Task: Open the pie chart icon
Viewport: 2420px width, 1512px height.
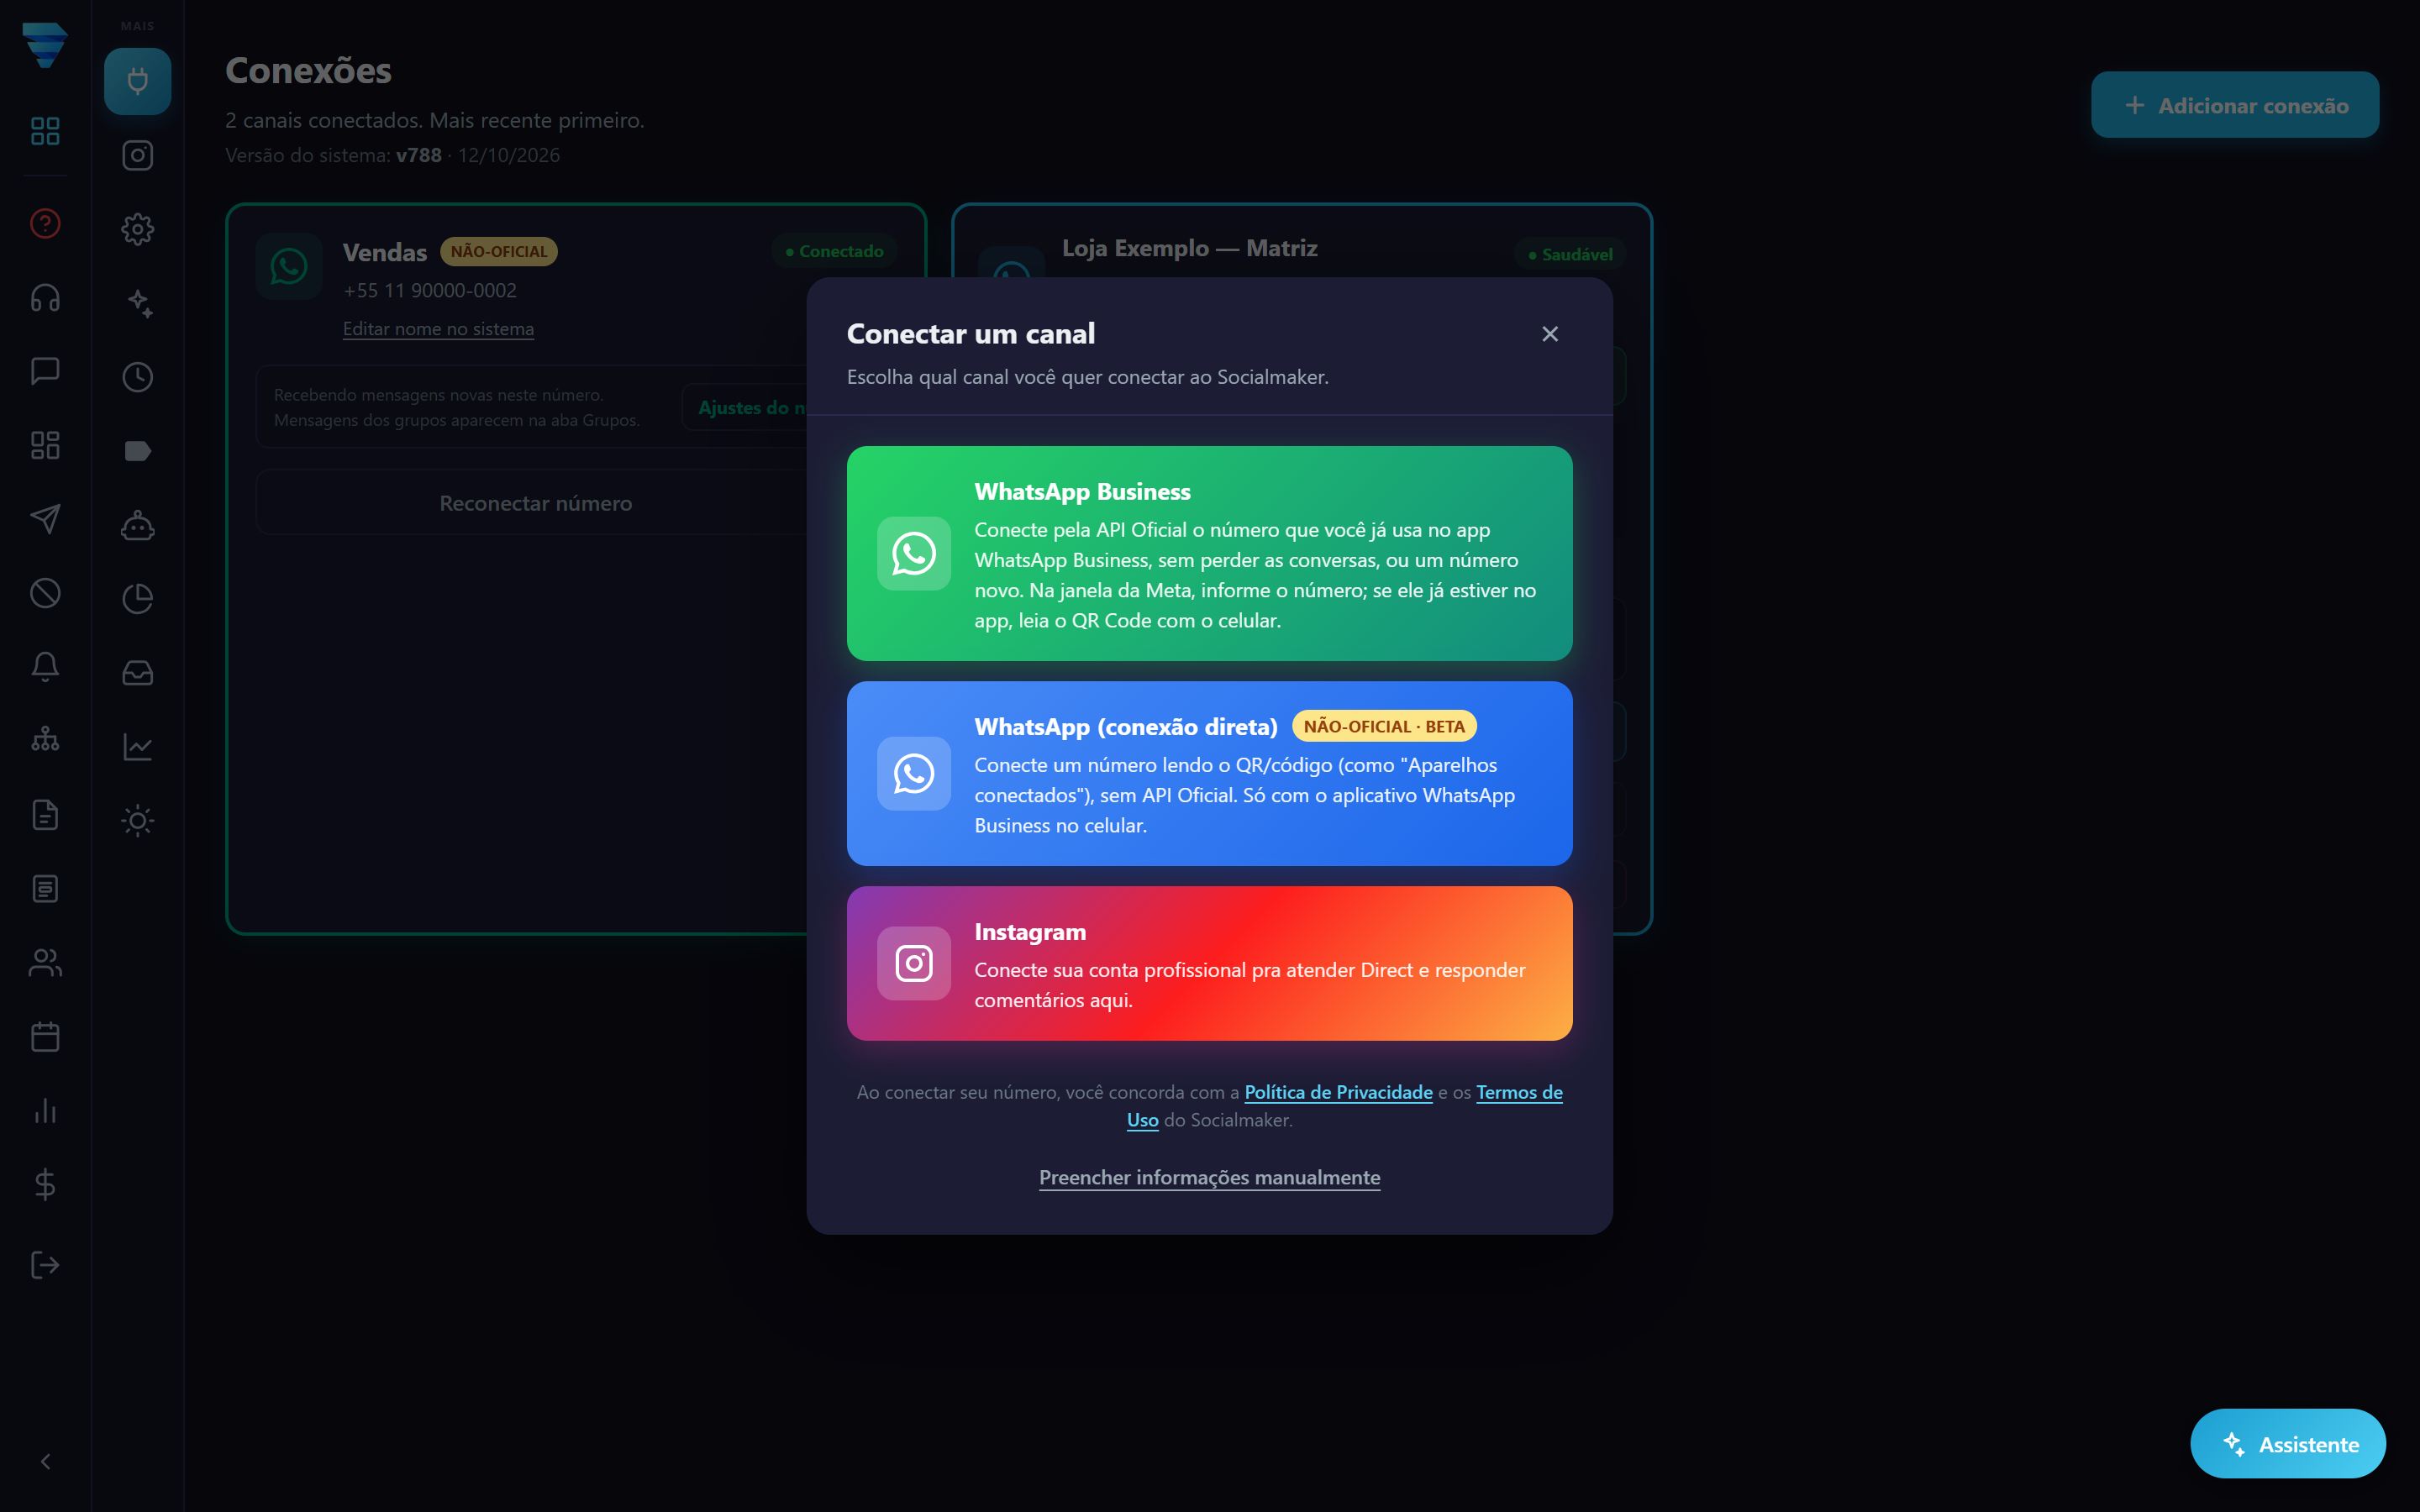Action: (x=138, y=599)
